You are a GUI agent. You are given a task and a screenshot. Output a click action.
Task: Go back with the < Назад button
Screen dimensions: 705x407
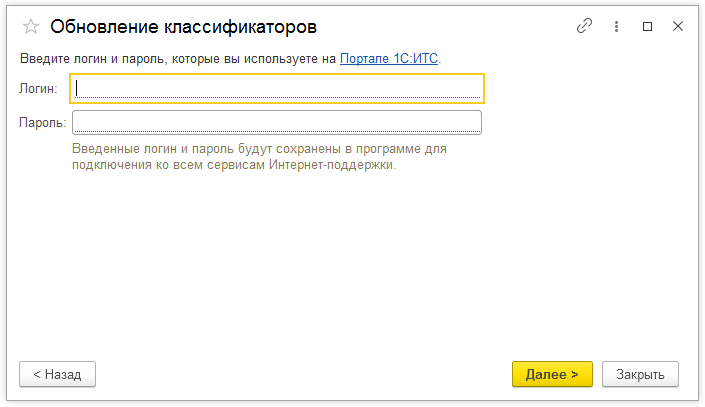click(57, 374)
